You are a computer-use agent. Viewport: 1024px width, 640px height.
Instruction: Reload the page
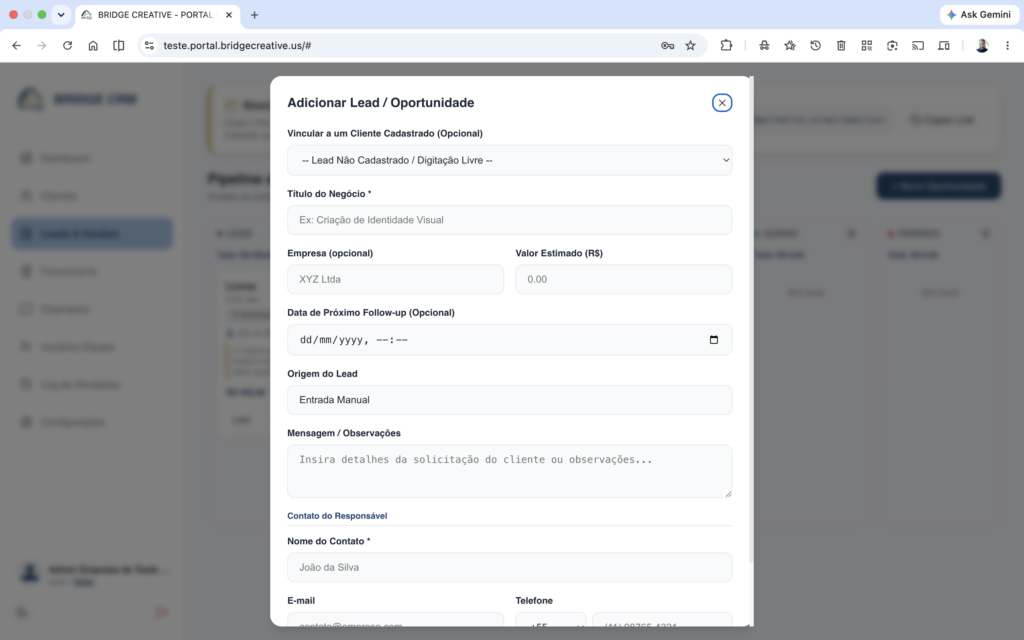click(x=67, y=46)
